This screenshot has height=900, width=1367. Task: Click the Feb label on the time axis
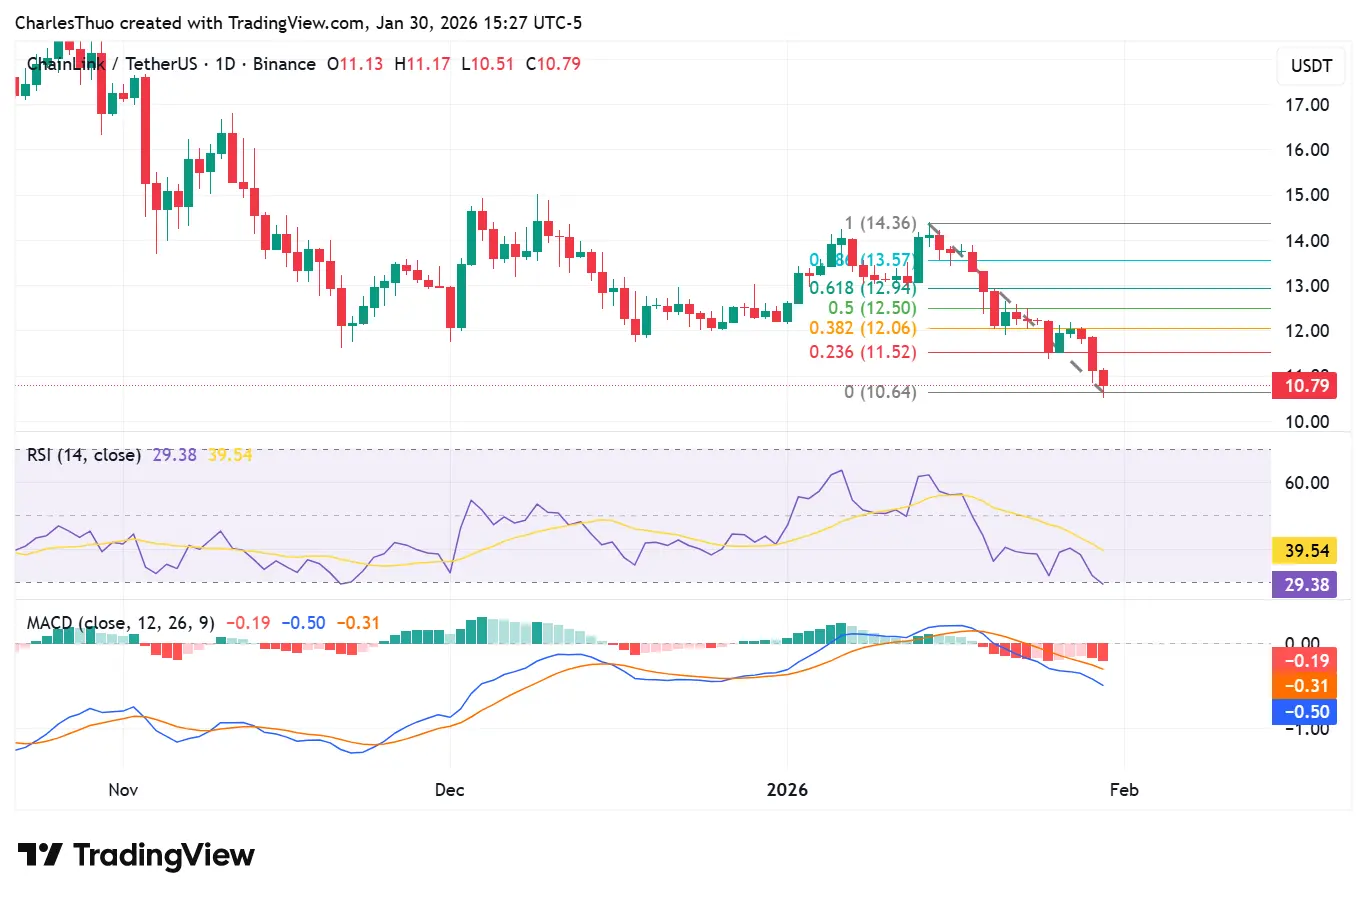coord(1124,789)
